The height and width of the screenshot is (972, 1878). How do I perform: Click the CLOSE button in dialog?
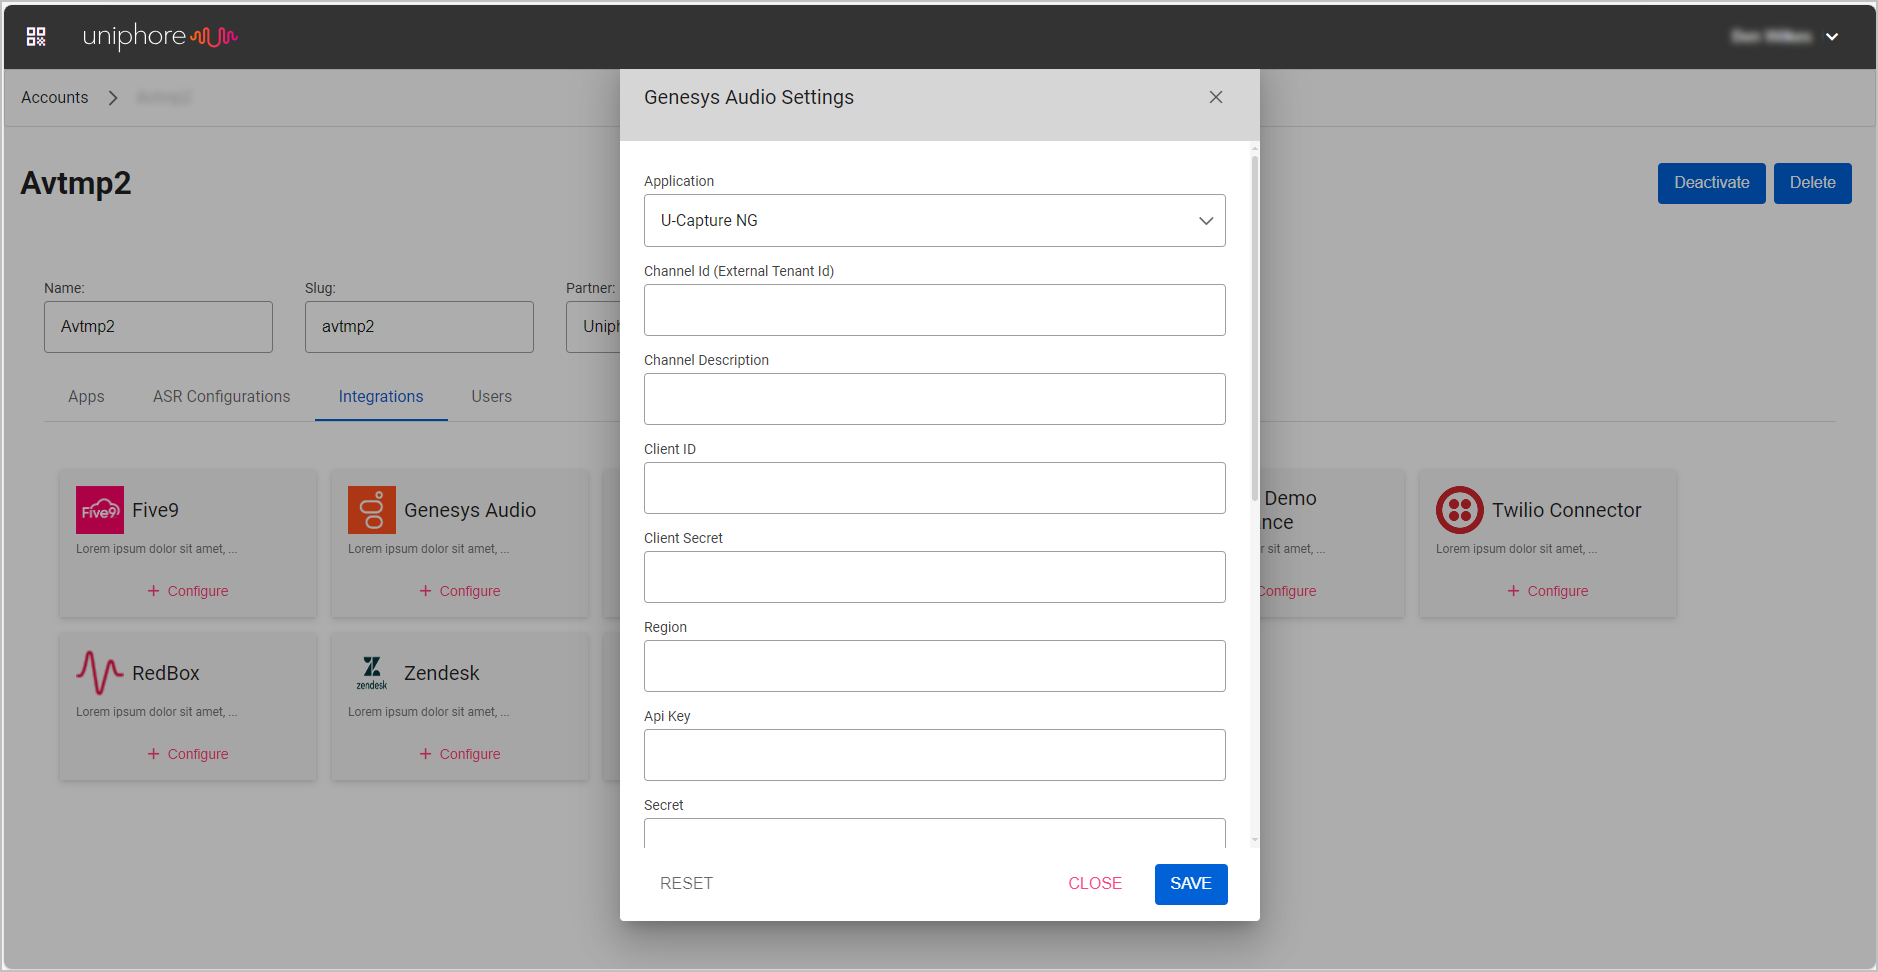1095,884
